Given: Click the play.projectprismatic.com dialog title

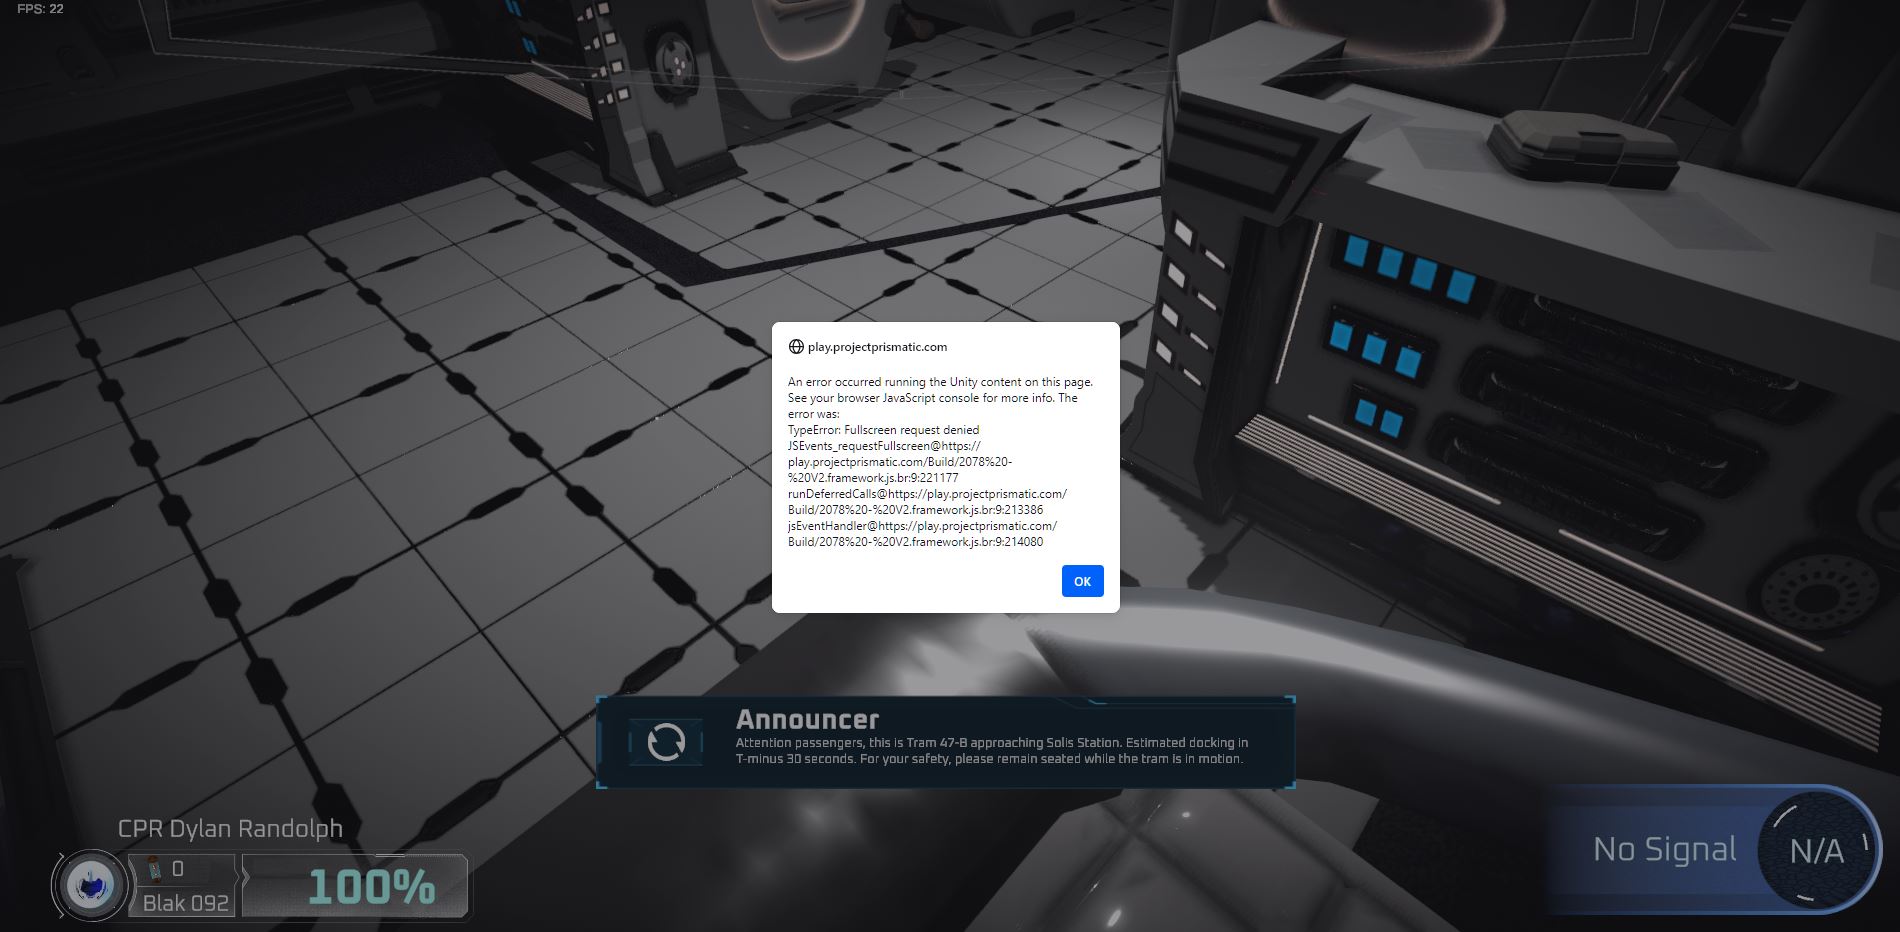Looking at the screenshot, I should point(877,347).
